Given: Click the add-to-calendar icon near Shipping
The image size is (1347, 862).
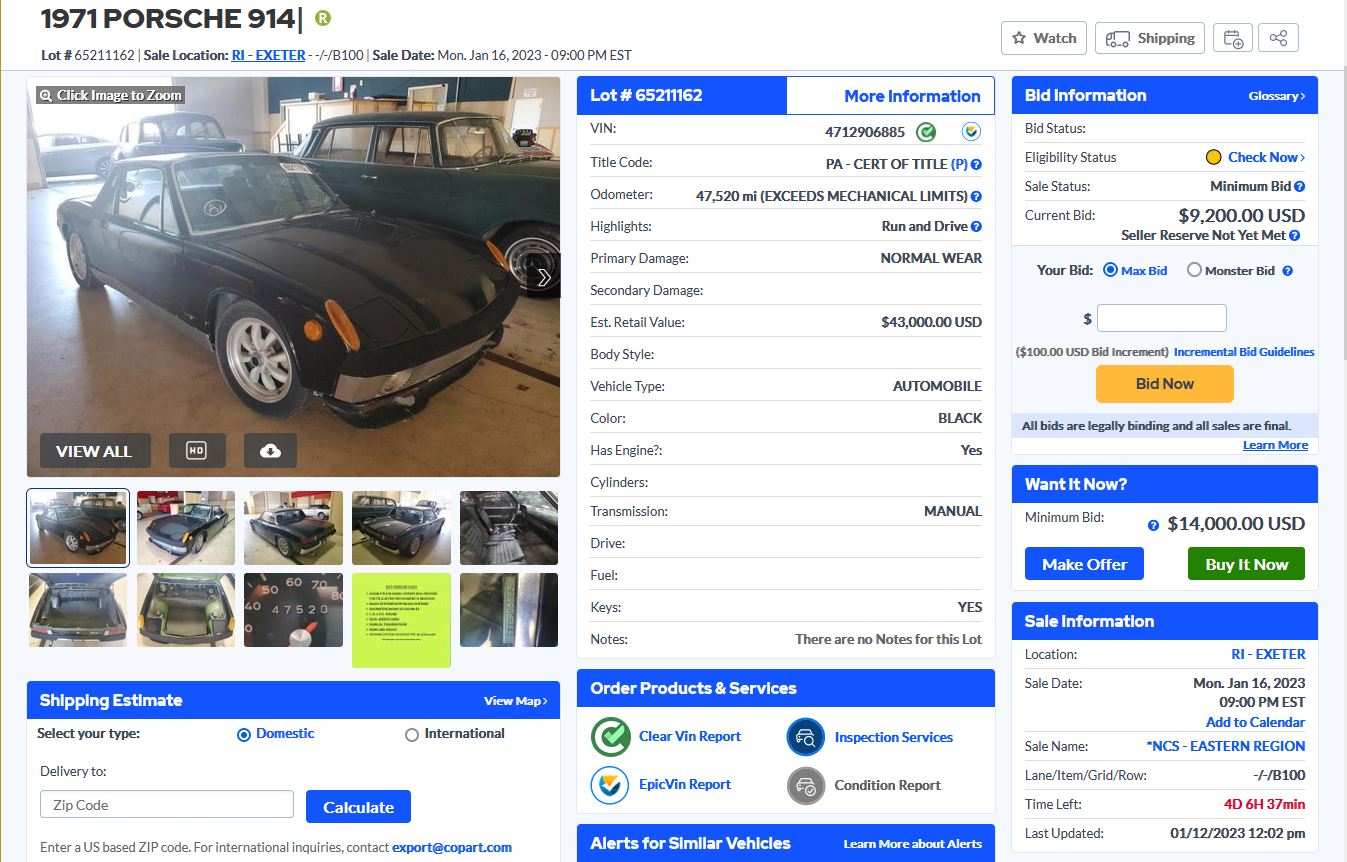Looking at the screenshot, I should tap(1234, 38).
